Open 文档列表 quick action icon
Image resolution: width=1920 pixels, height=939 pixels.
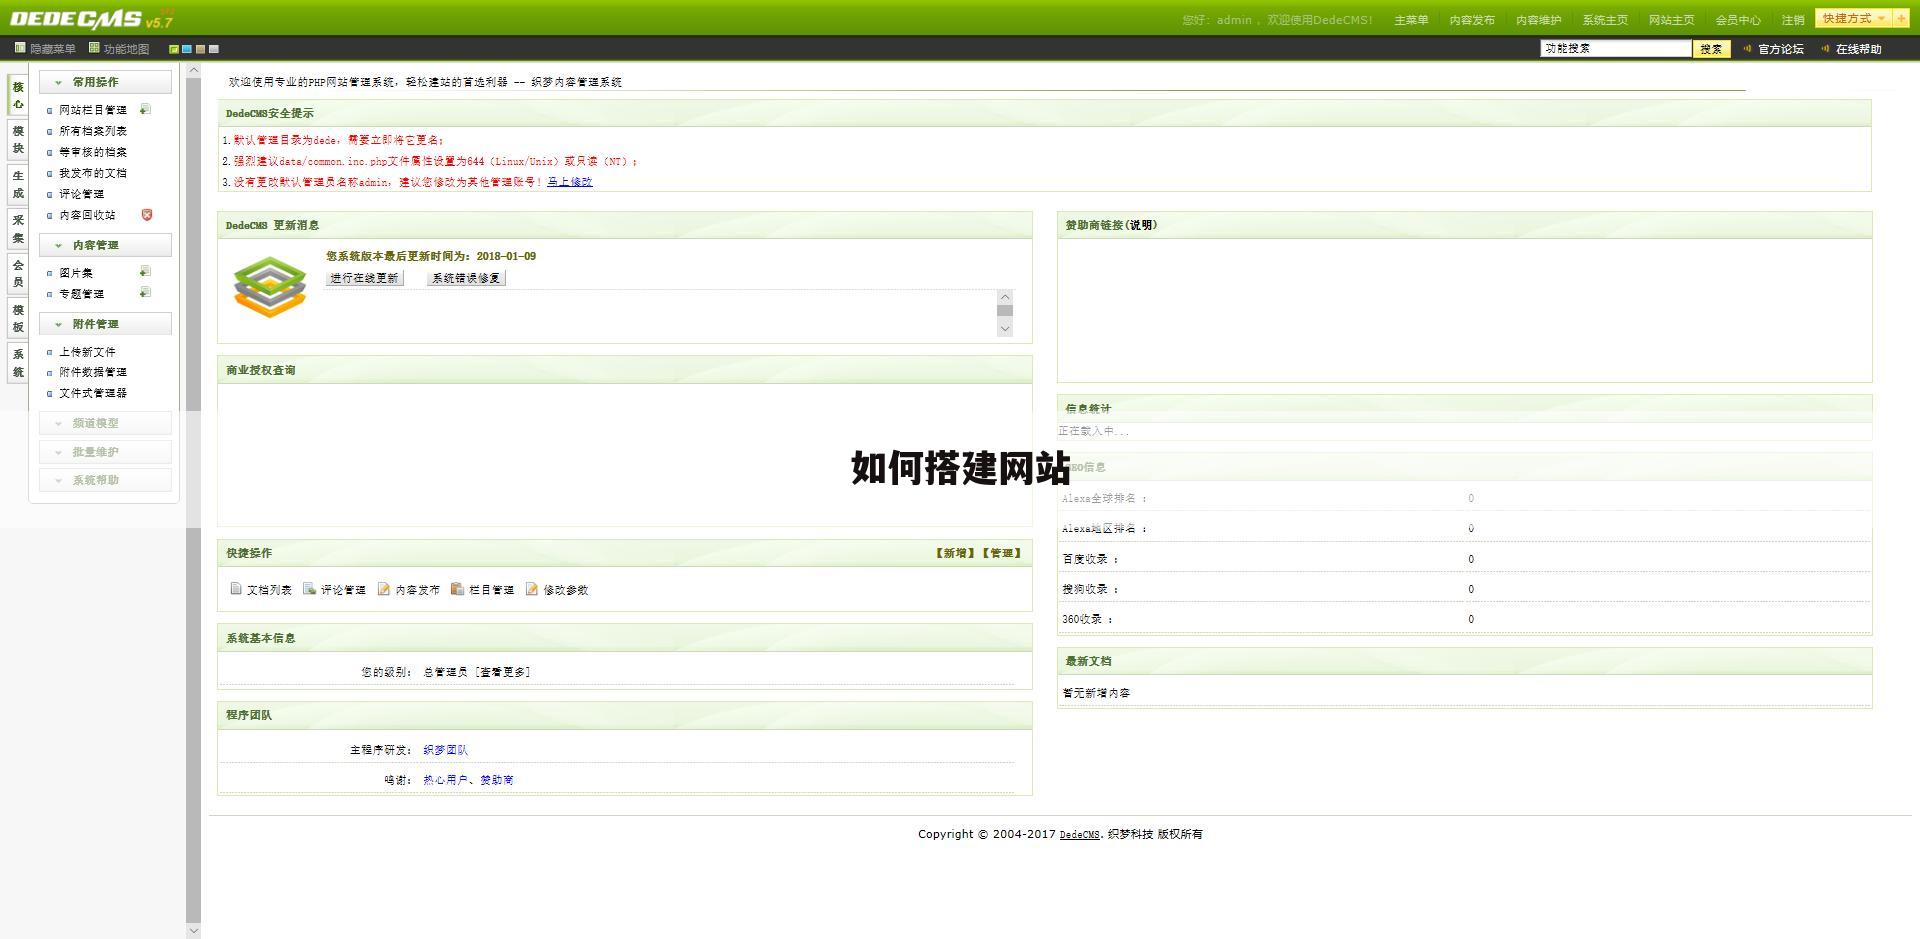[236, 589]
